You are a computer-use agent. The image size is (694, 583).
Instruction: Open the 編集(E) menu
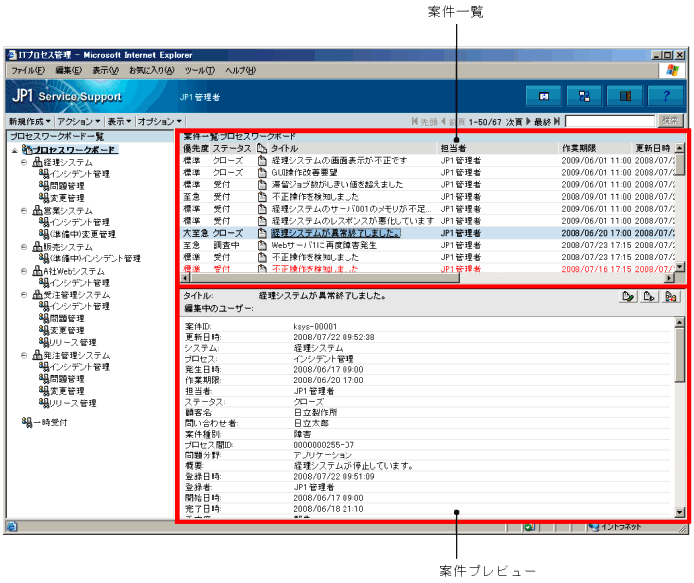[69, 70]
